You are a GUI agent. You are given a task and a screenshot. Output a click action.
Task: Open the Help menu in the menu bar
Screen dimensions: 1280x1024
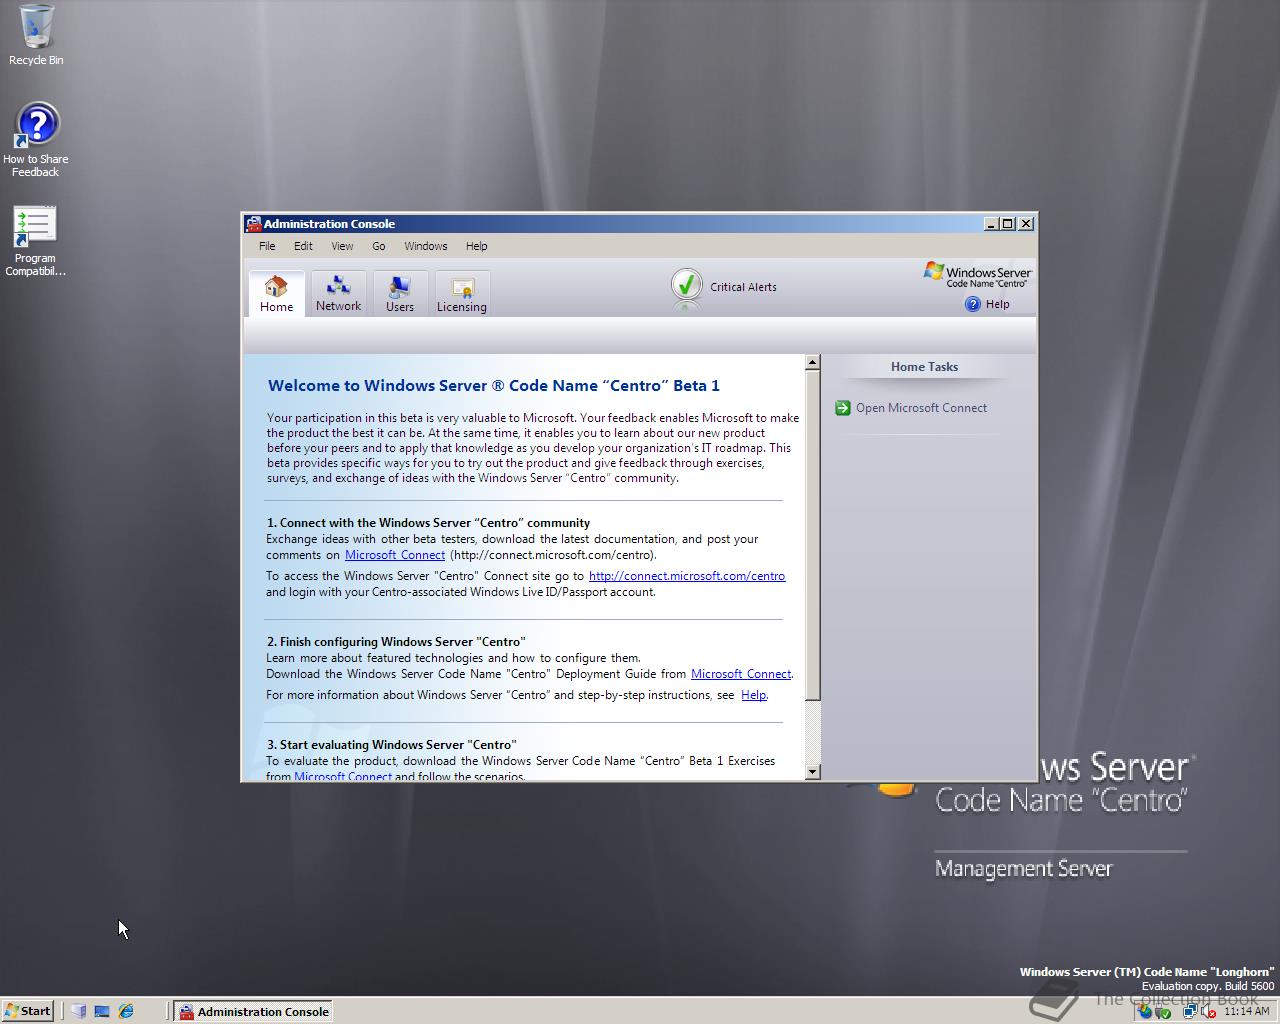(x=477, y=246)
